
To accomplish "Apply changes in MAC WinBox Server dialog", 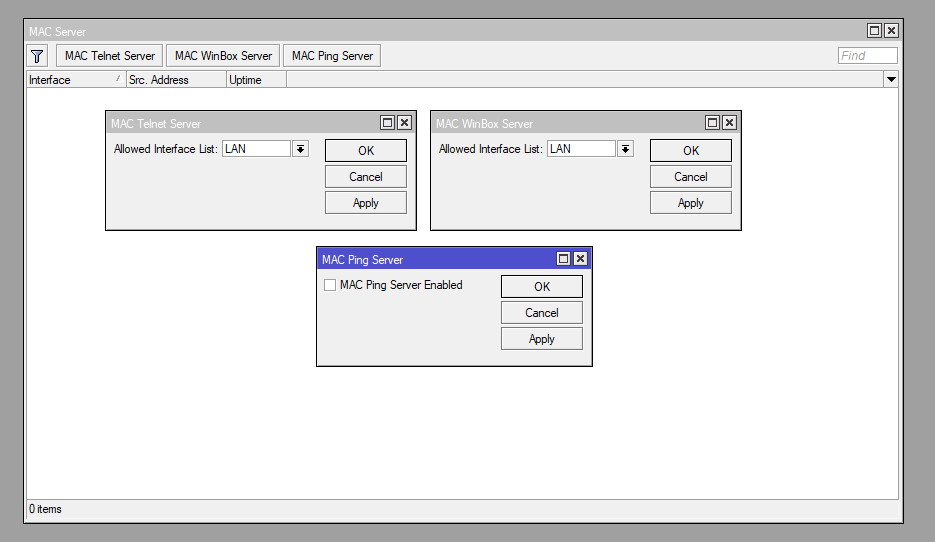I will pyautogui.click(x=691, y=203).
